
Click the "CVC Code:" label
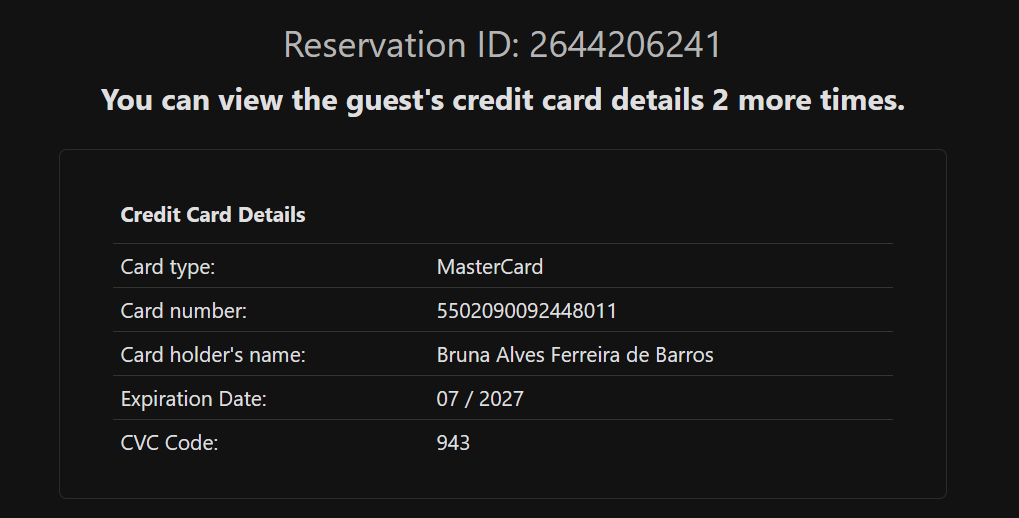click(169, 443)
